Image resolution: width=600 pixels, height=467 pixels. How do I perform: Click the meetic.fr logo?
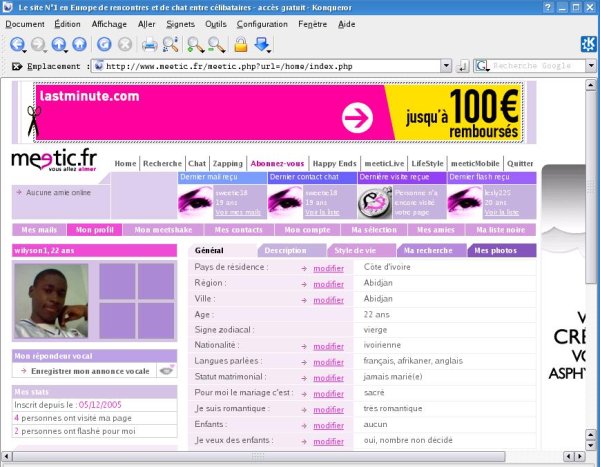[54, 160]
